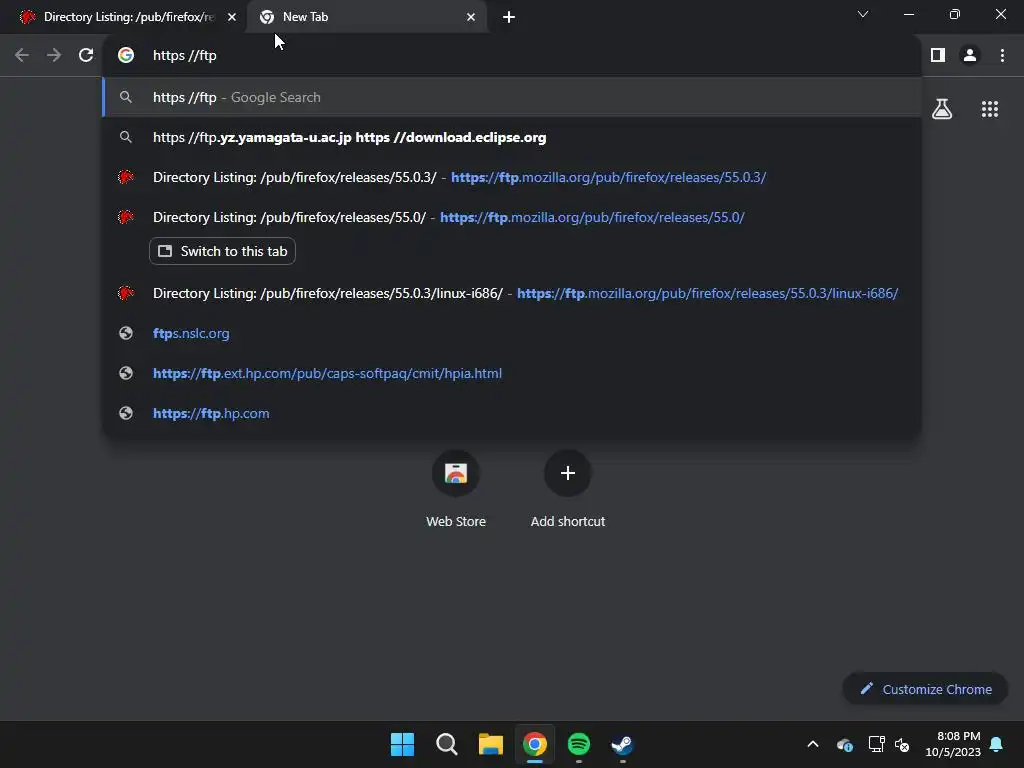Close the Directory Listing tab
This screenshot has height=768, width=1024.
[232, 17]
